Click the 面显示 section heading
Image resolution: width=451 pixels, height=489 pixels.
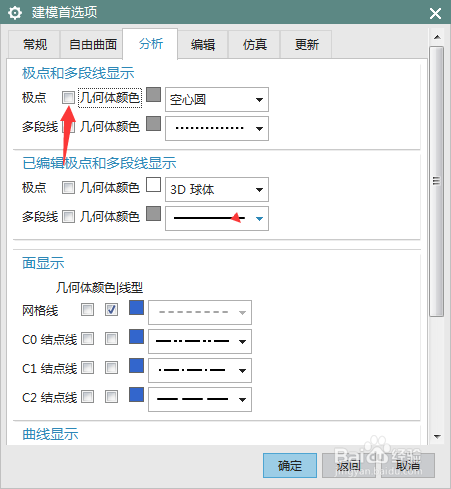pos(43,263)
